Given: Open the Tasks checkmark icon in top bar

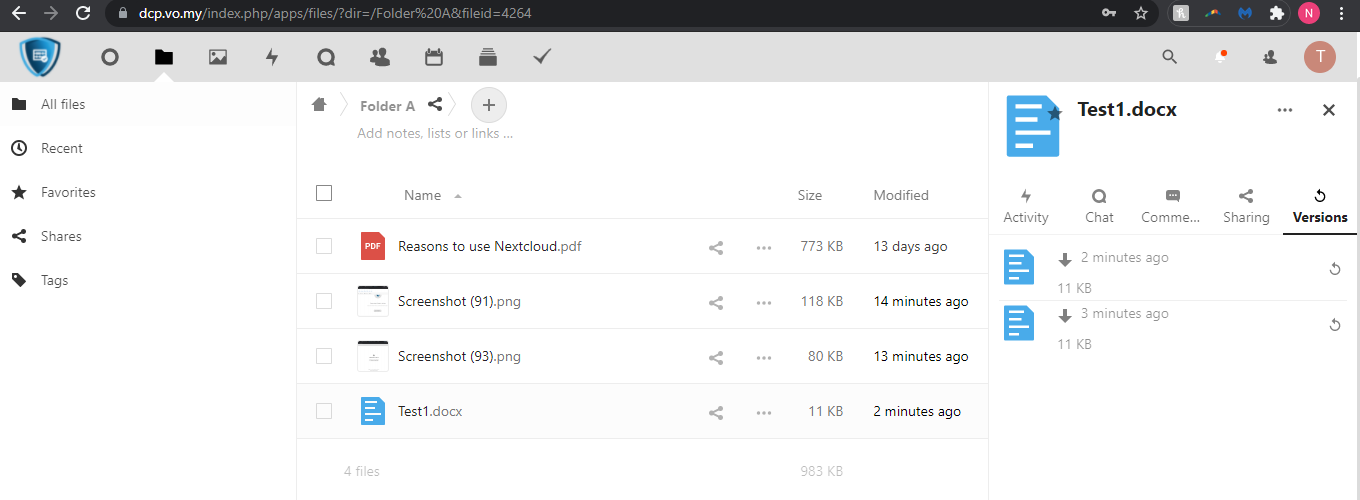Looking at the screenshot, I should pos(542,57).
